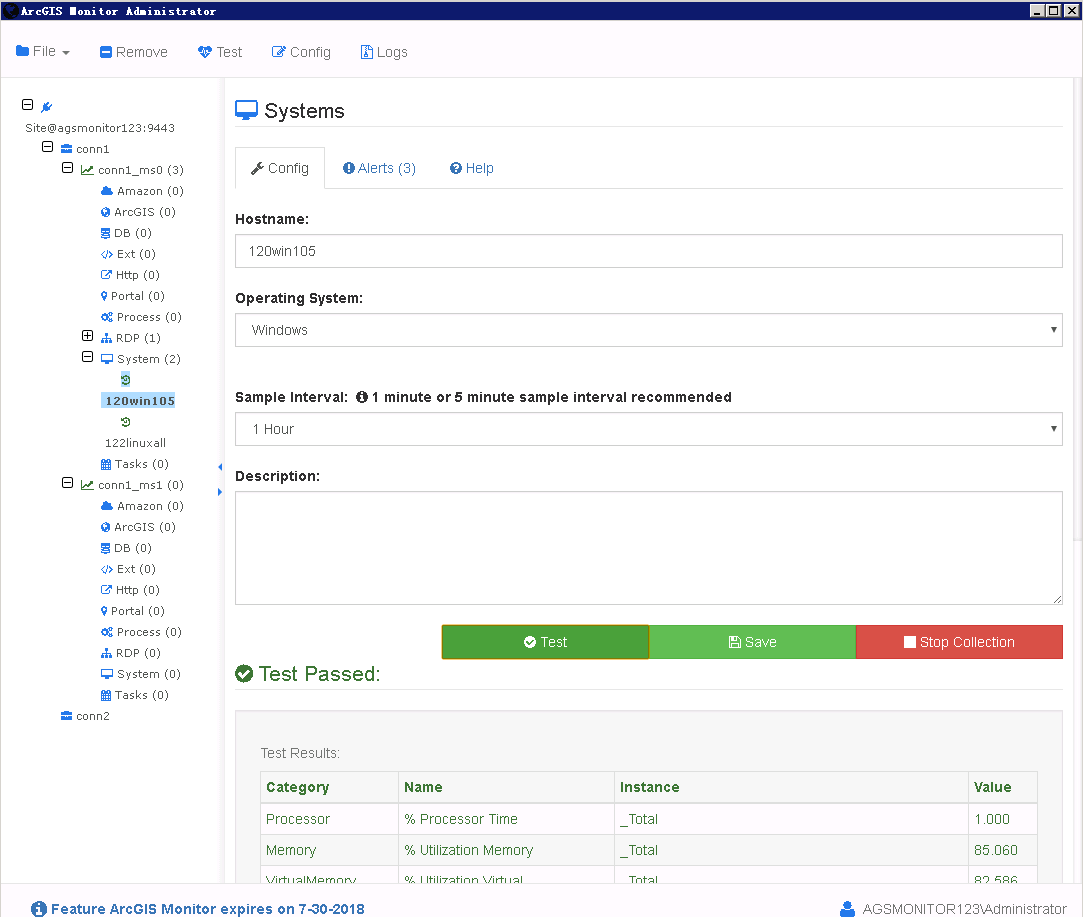Click the '% Processor Time' table cell
1083x917 pixels.
tap(506, 819)
